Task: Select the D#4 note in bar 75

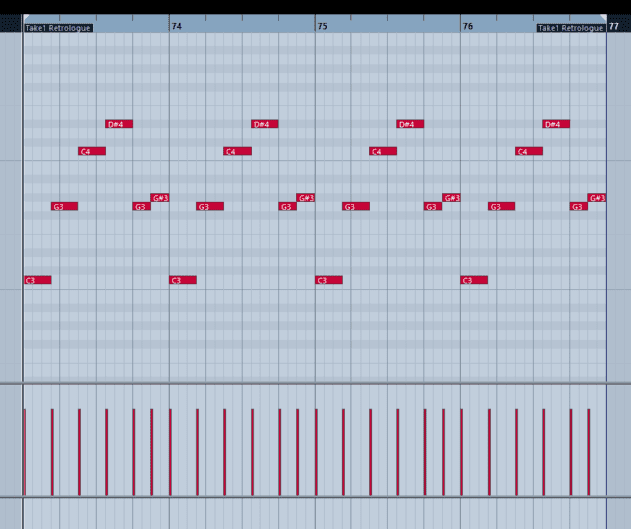Action: tap(410, 124)
